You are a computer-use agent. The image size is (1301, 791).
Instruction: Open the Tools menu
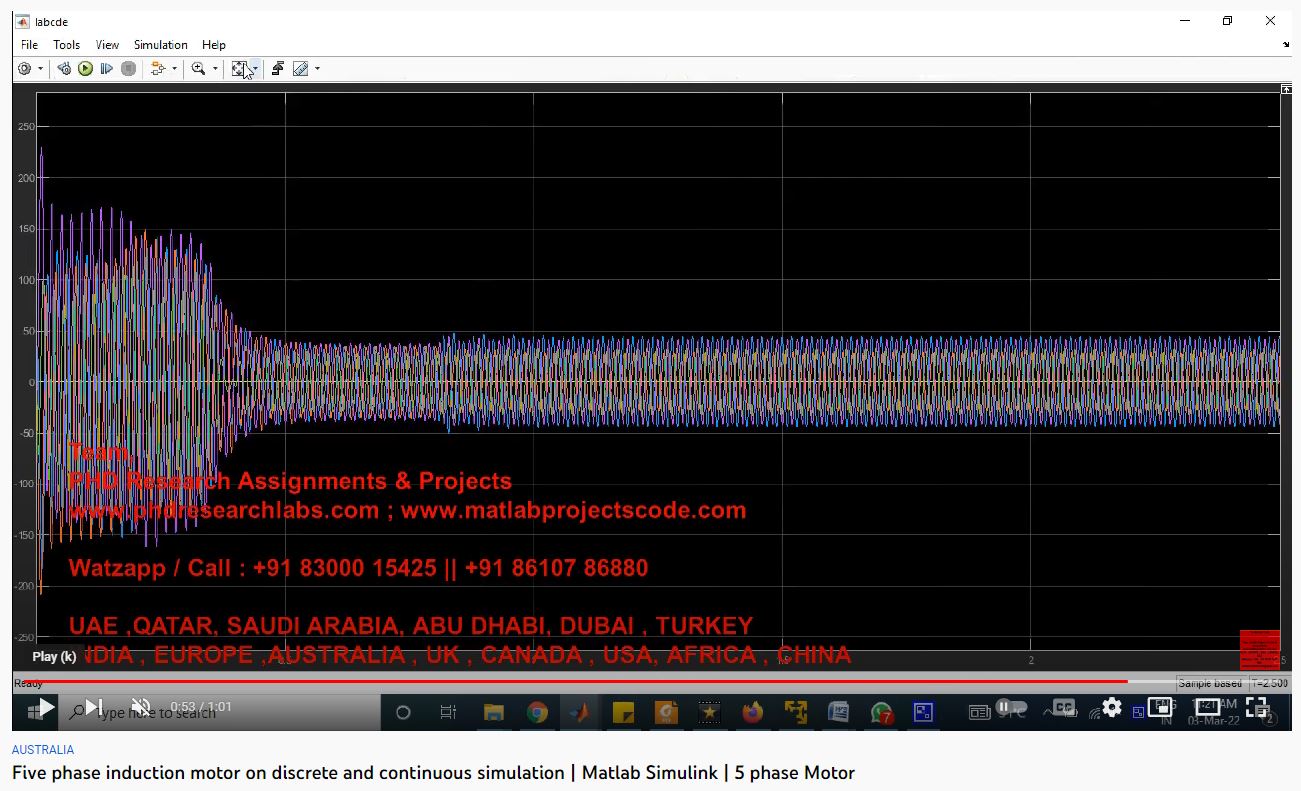coord(66,45)
